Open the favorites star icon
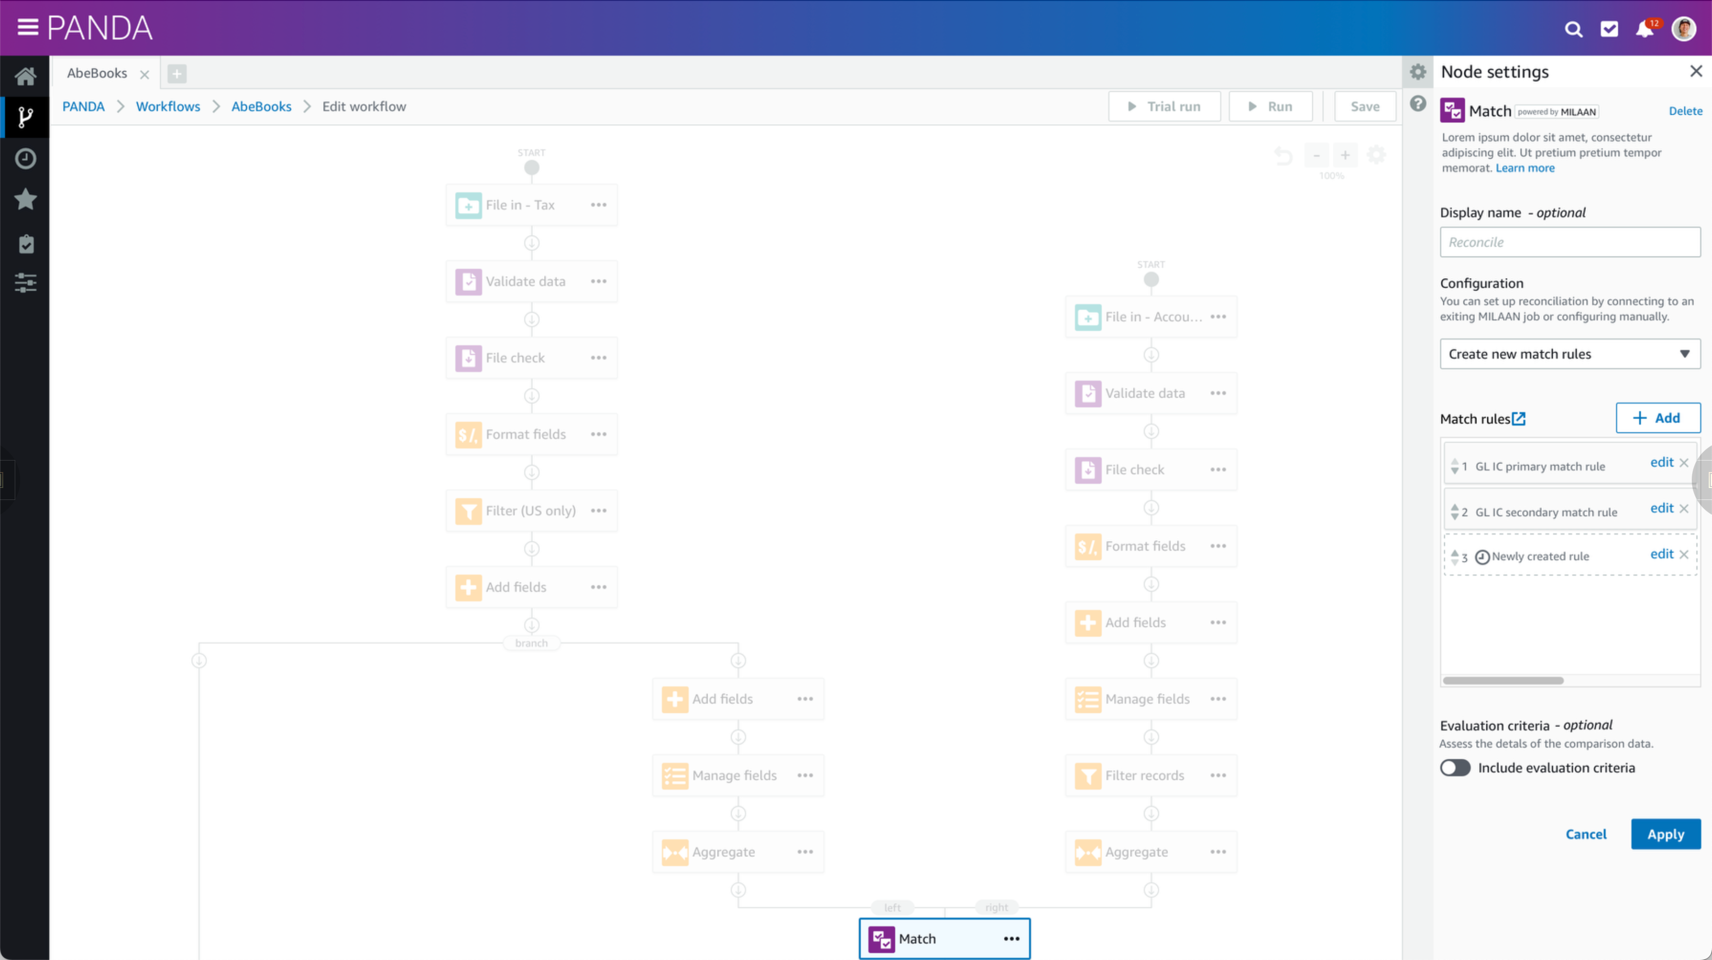Viewport: 1712px width, 960px height. click(25, 199)
